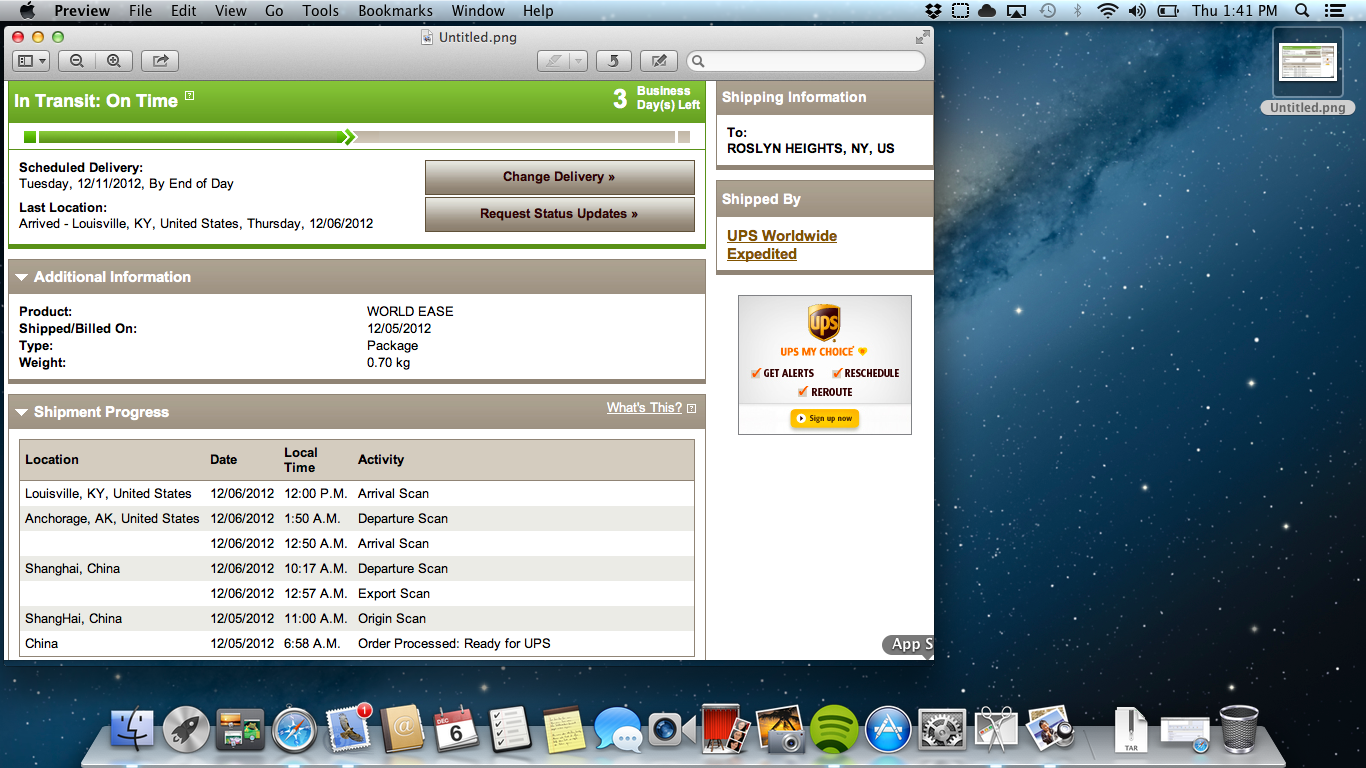Click the Anchorage, AK, United States cell
The width and height of the screenshot is (1366, 768).
[x=112, y=519]
